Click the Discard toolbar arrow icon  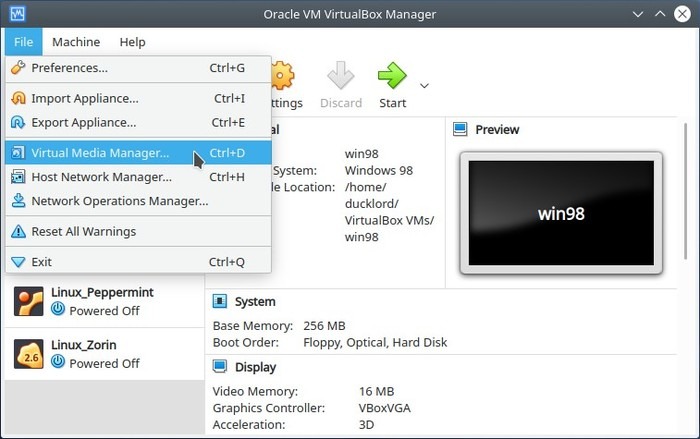pos(341,75)
